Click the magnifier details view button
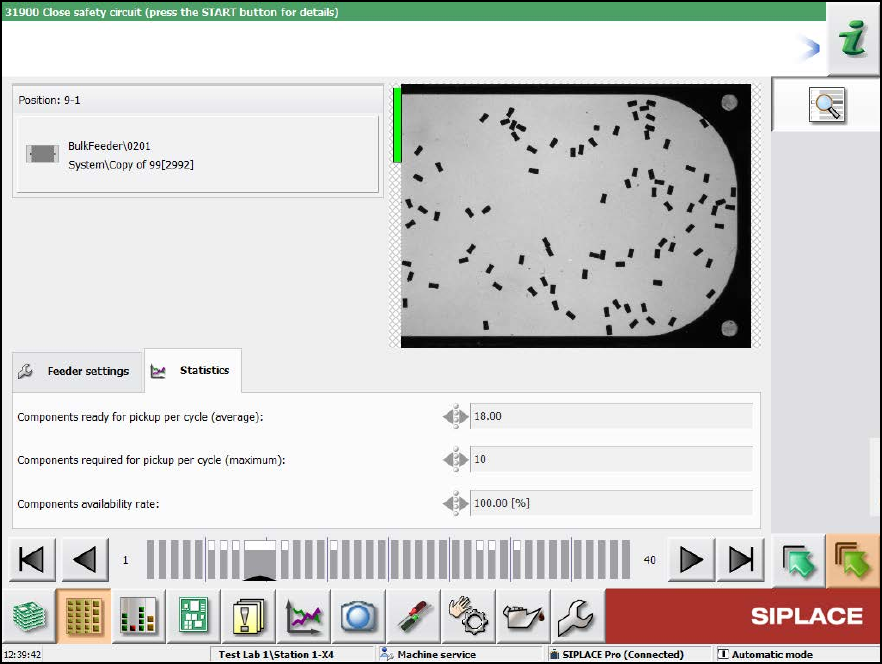 pyautogui.click(x=826, y=105)
